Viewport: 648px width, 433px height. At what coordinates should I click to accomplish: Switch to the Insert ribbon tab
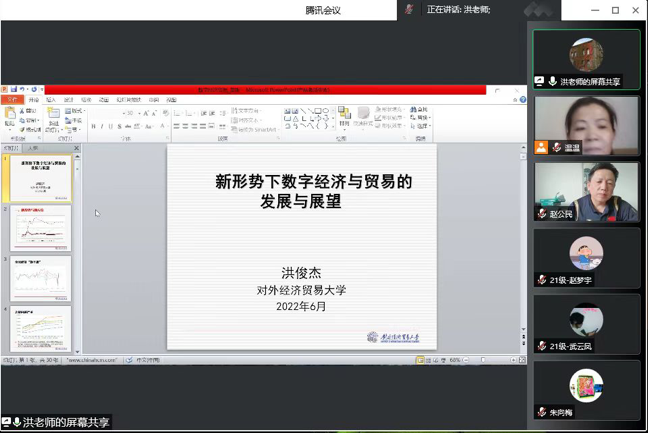(51, 100)
